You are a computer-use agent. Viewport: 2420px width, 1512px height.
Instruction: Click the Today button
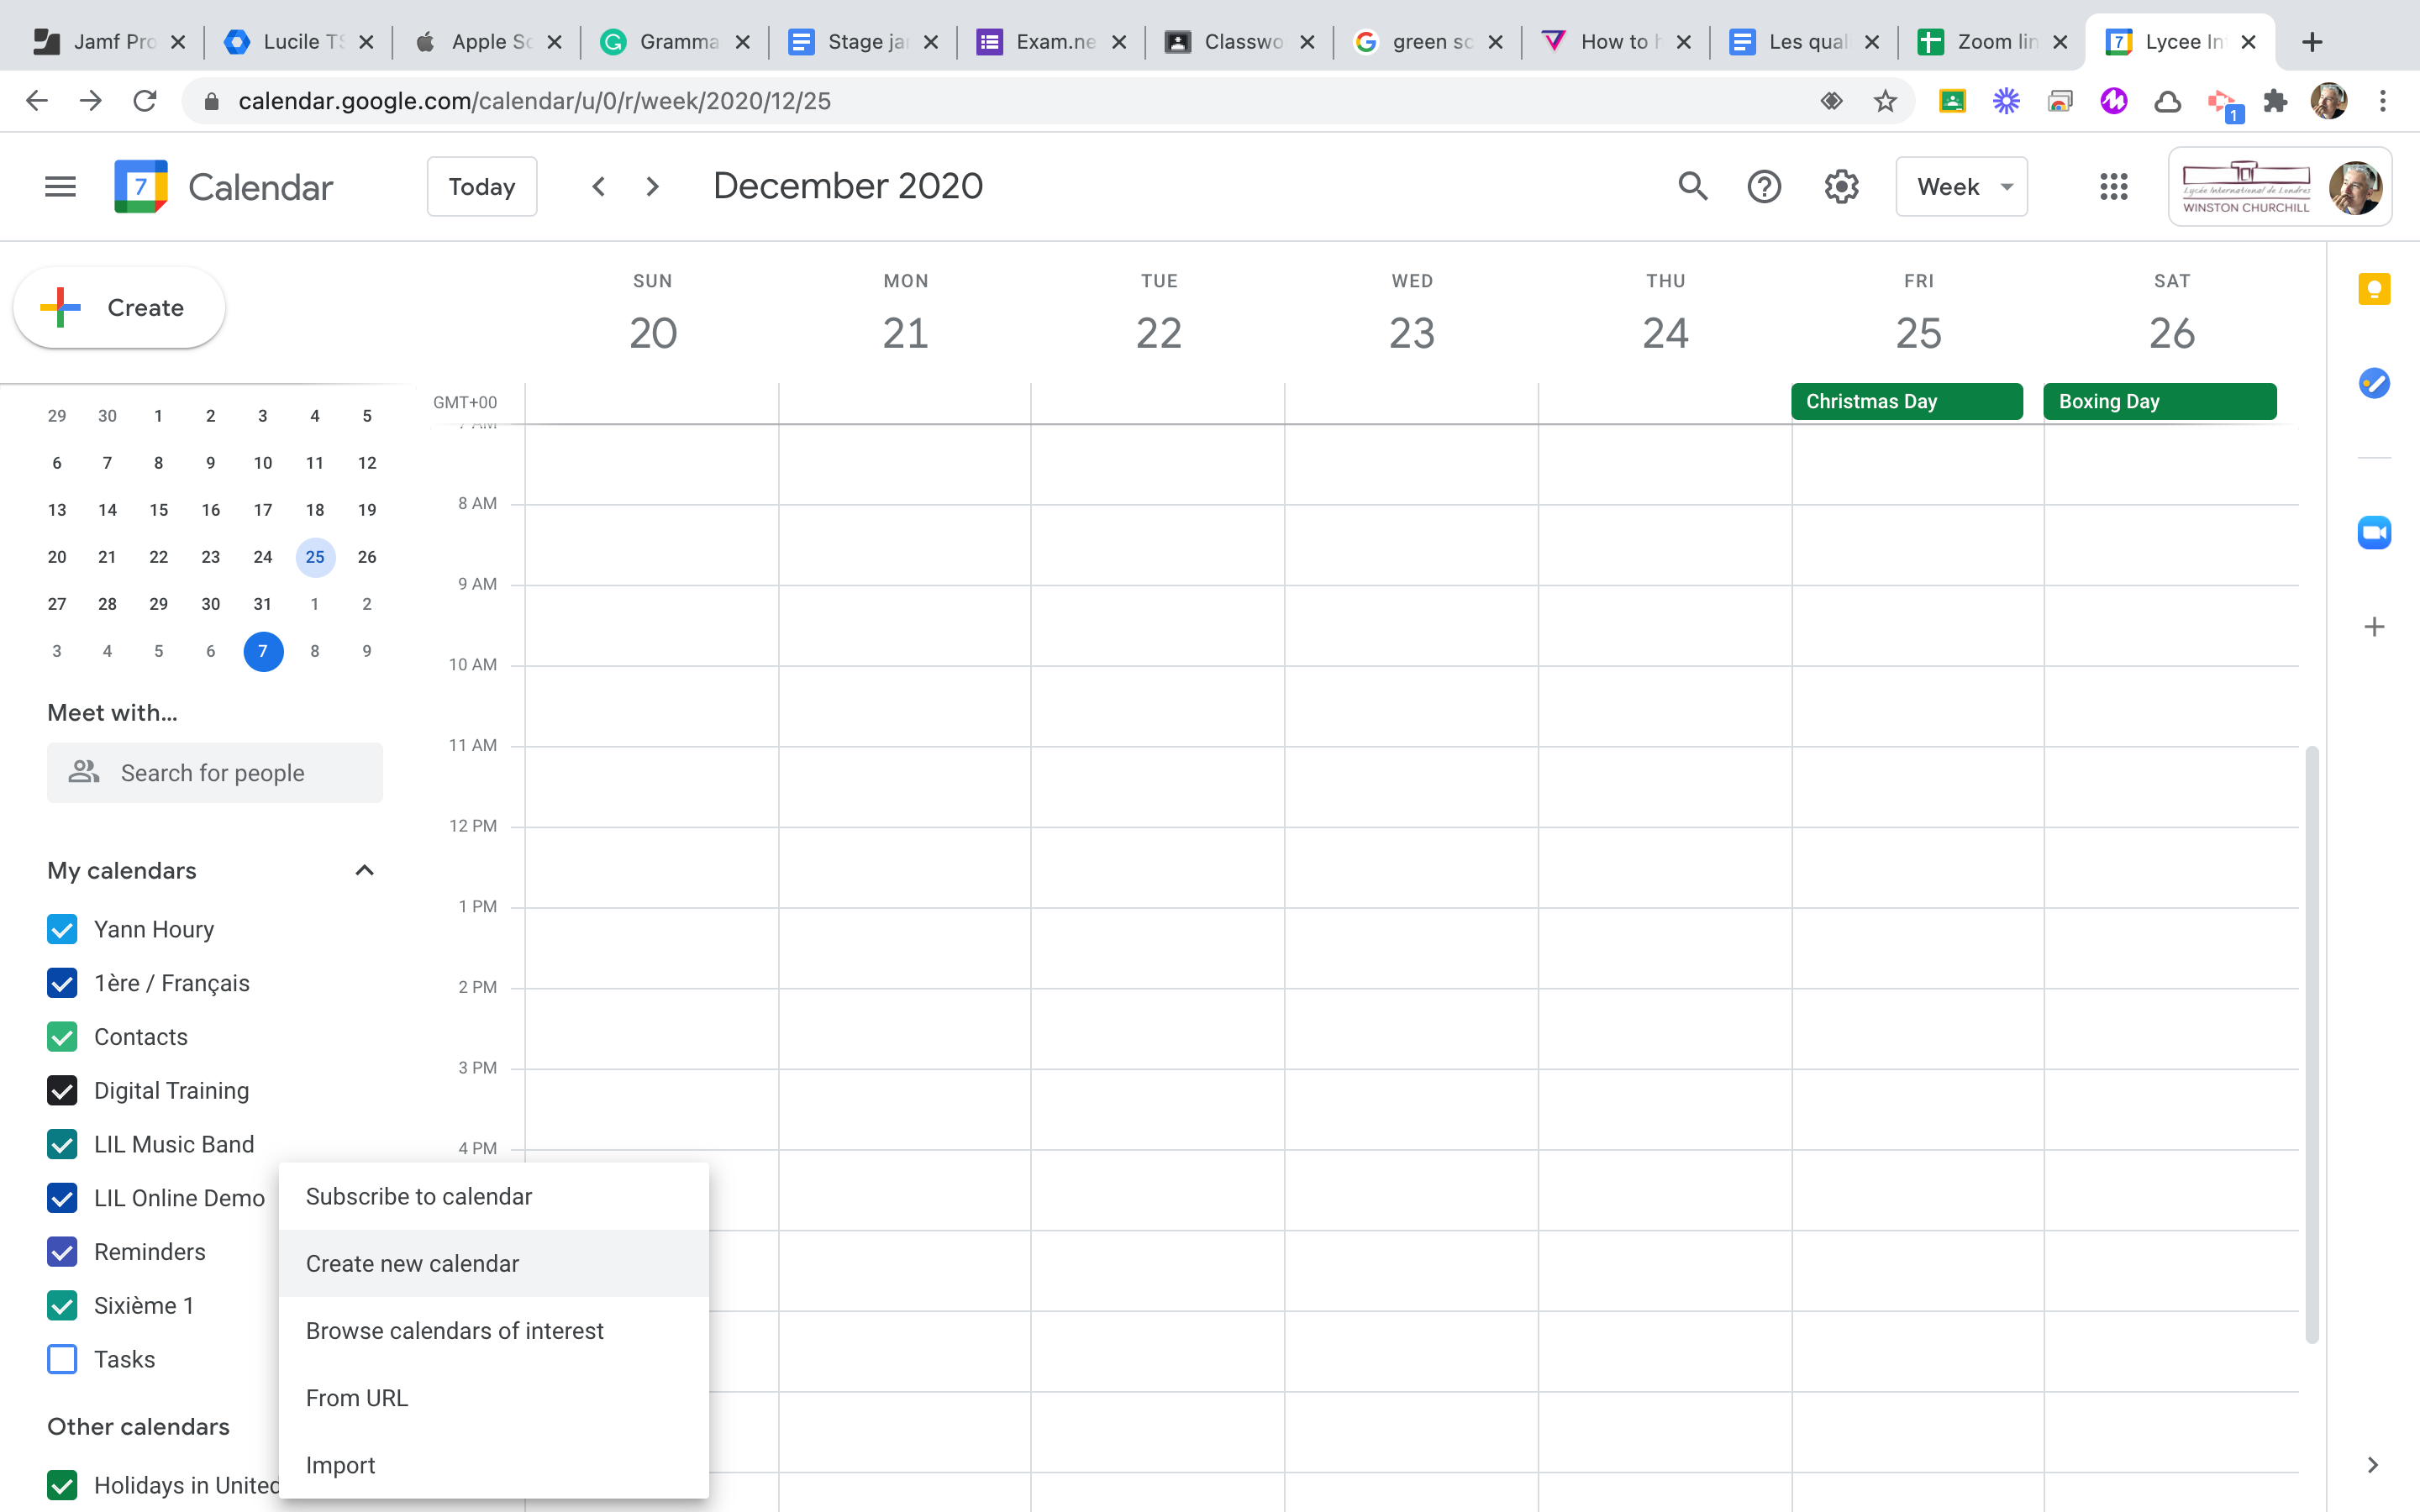(x=481, y=187)
